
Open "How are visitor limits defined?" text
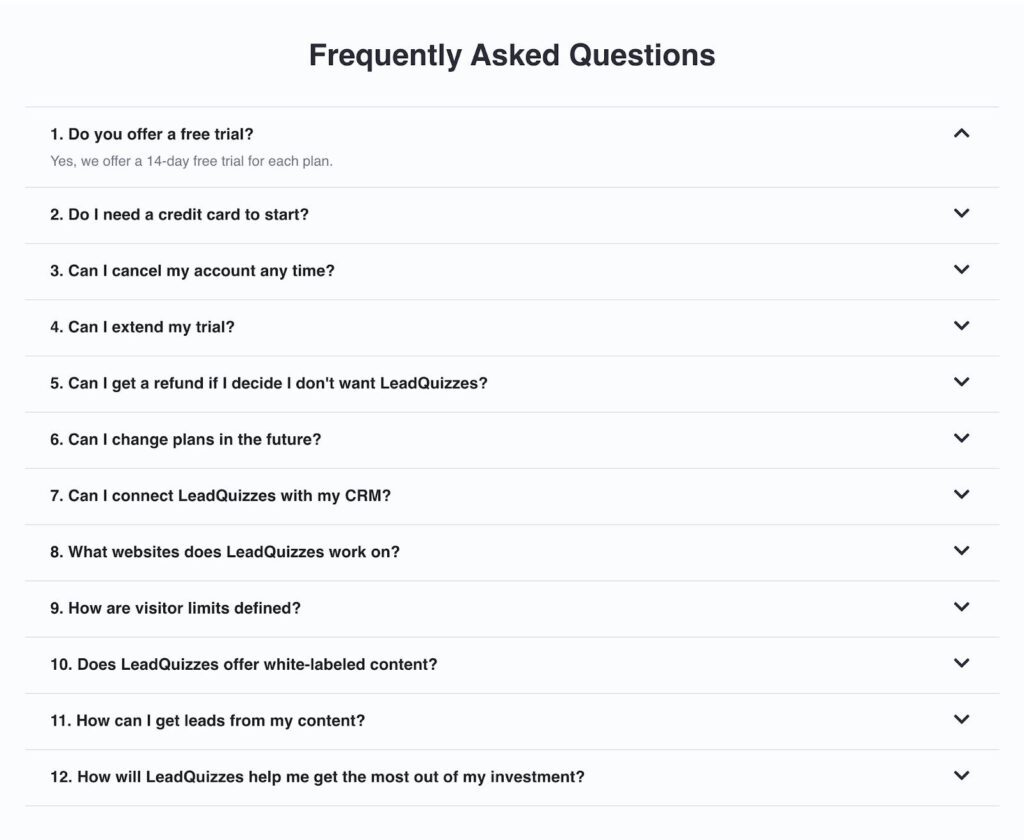click(x=175, y=608)
